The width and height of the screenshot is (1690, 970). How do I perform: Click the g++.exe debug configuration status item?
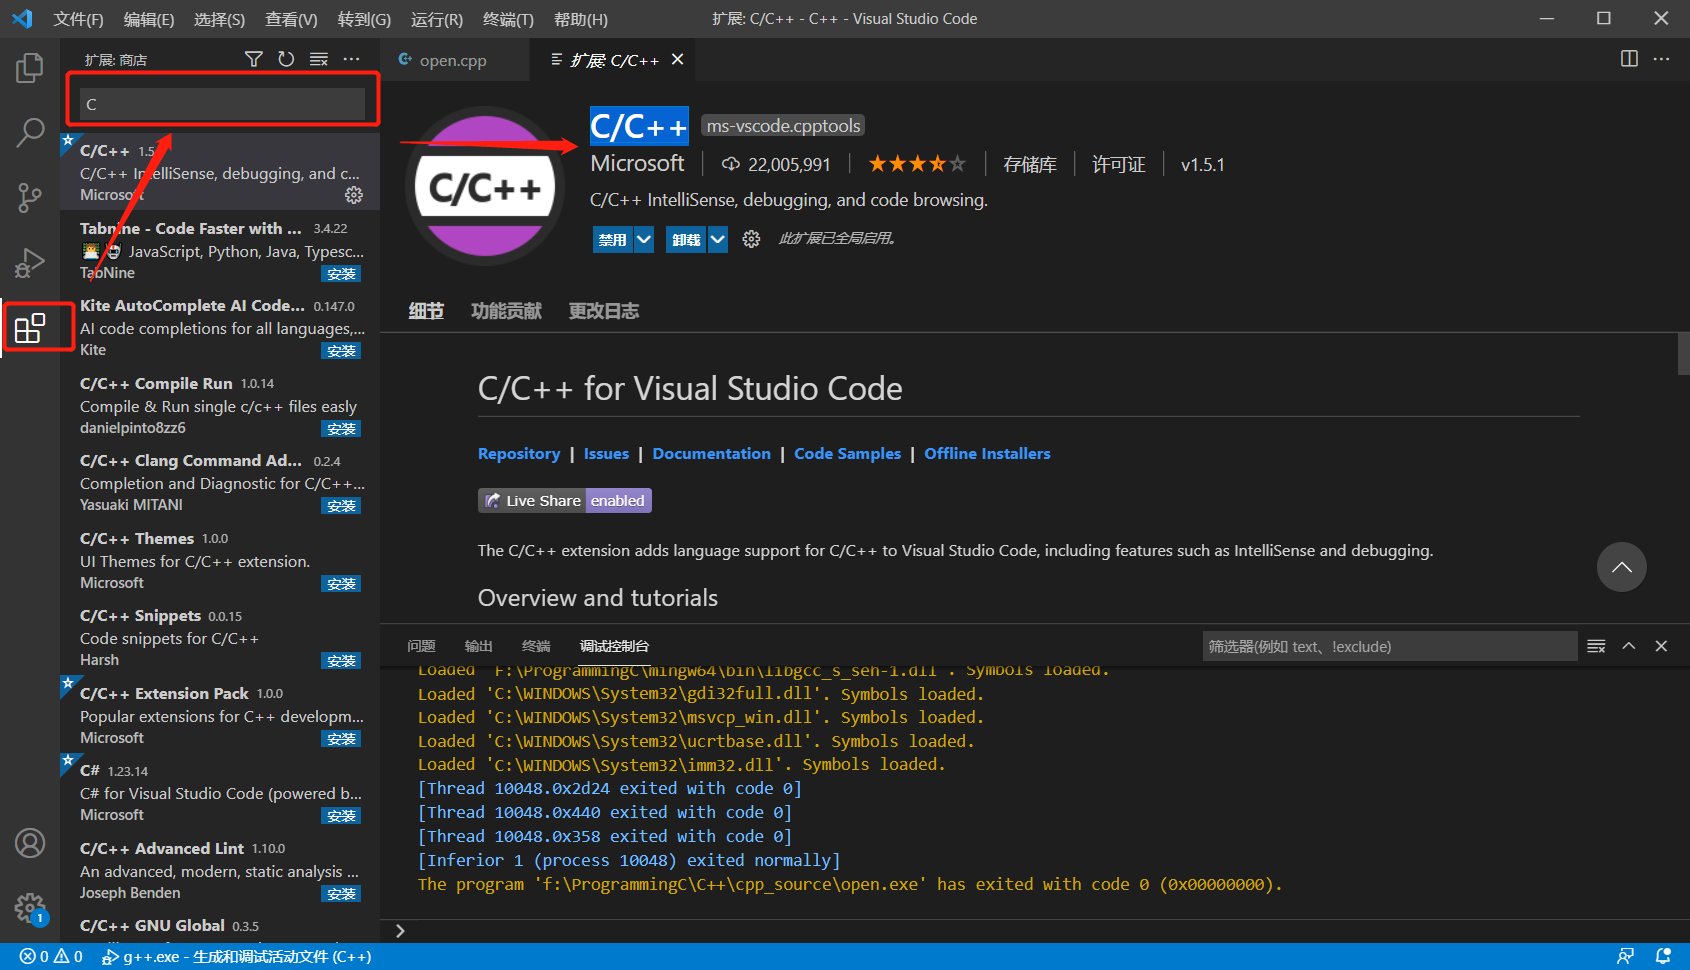point(237,957)
